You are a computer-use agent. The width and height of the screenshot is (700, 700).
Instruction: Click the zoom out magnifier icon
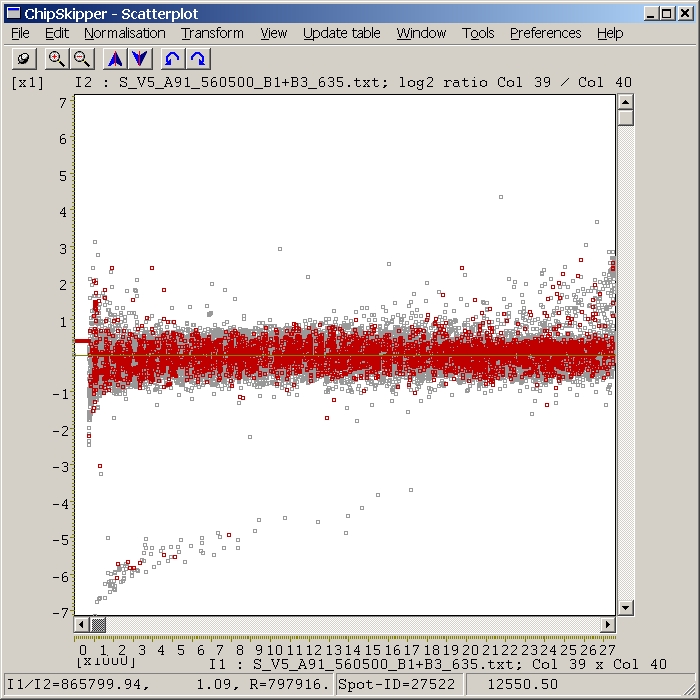pos(82,59)
